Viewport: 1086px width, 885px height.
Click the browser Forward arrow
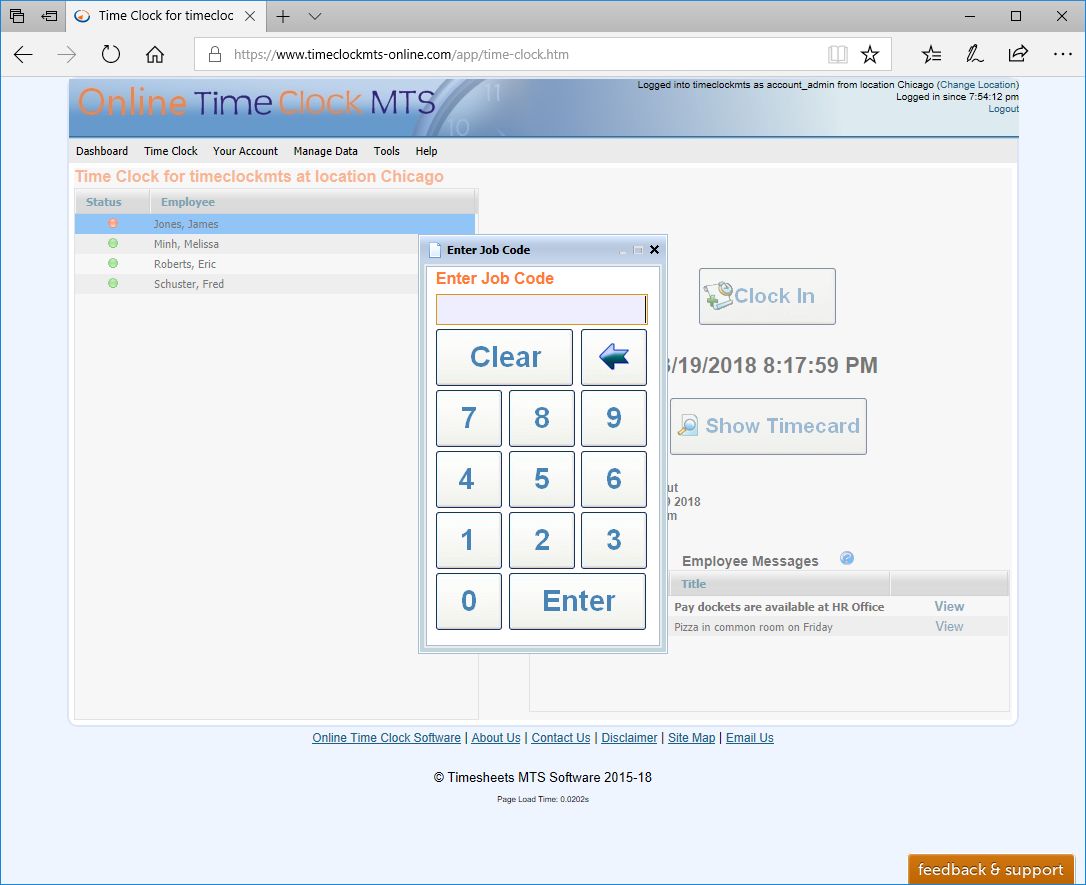point(66,55)
